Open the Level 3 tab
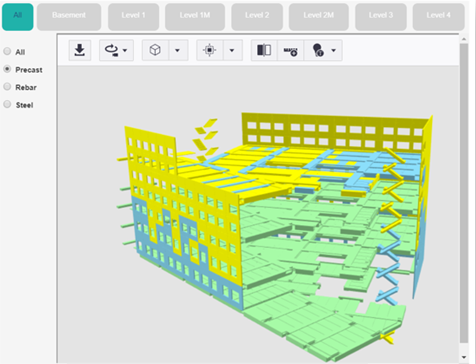The image size is (476, 364). tap(381, 17)
